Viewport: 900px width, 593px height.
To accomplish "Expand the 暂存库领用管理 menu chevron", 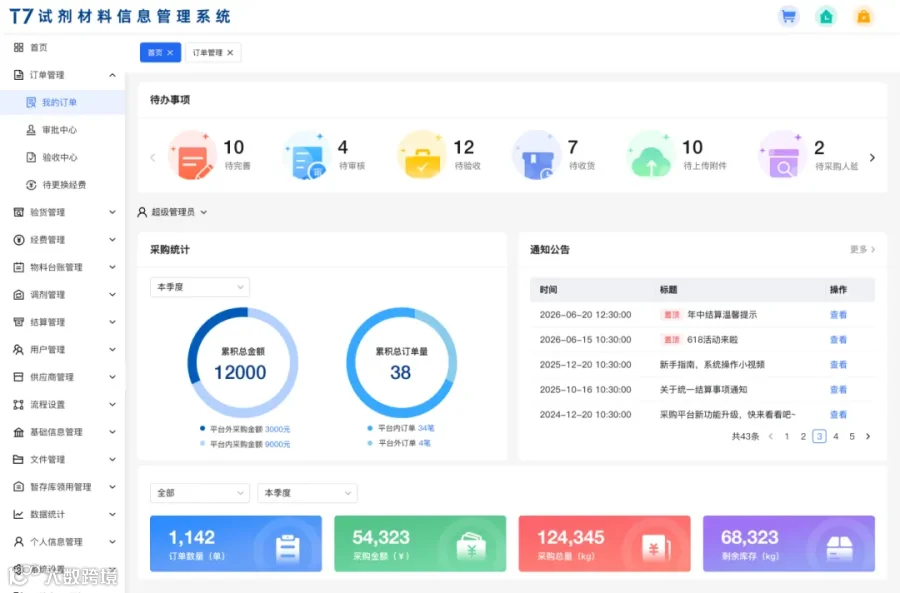I will pos(112,487).
